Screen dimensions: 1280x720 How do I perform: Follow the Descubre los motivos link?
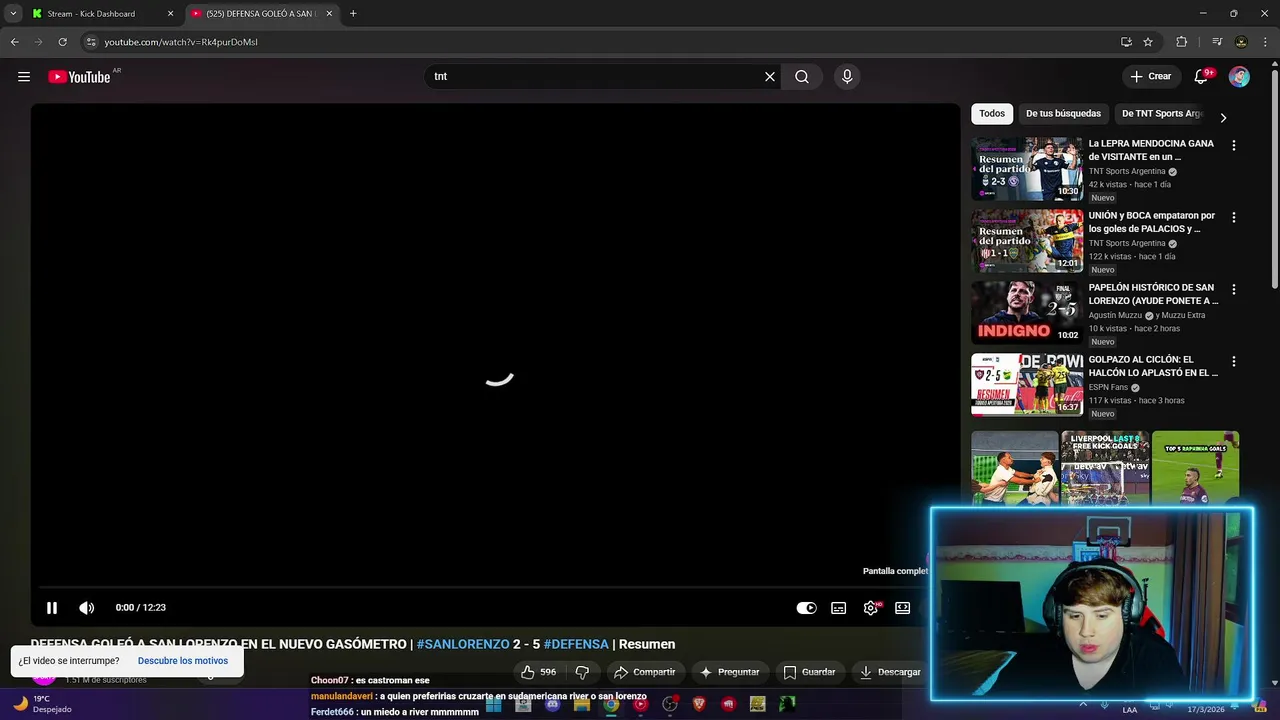click(x=183, y=661)
